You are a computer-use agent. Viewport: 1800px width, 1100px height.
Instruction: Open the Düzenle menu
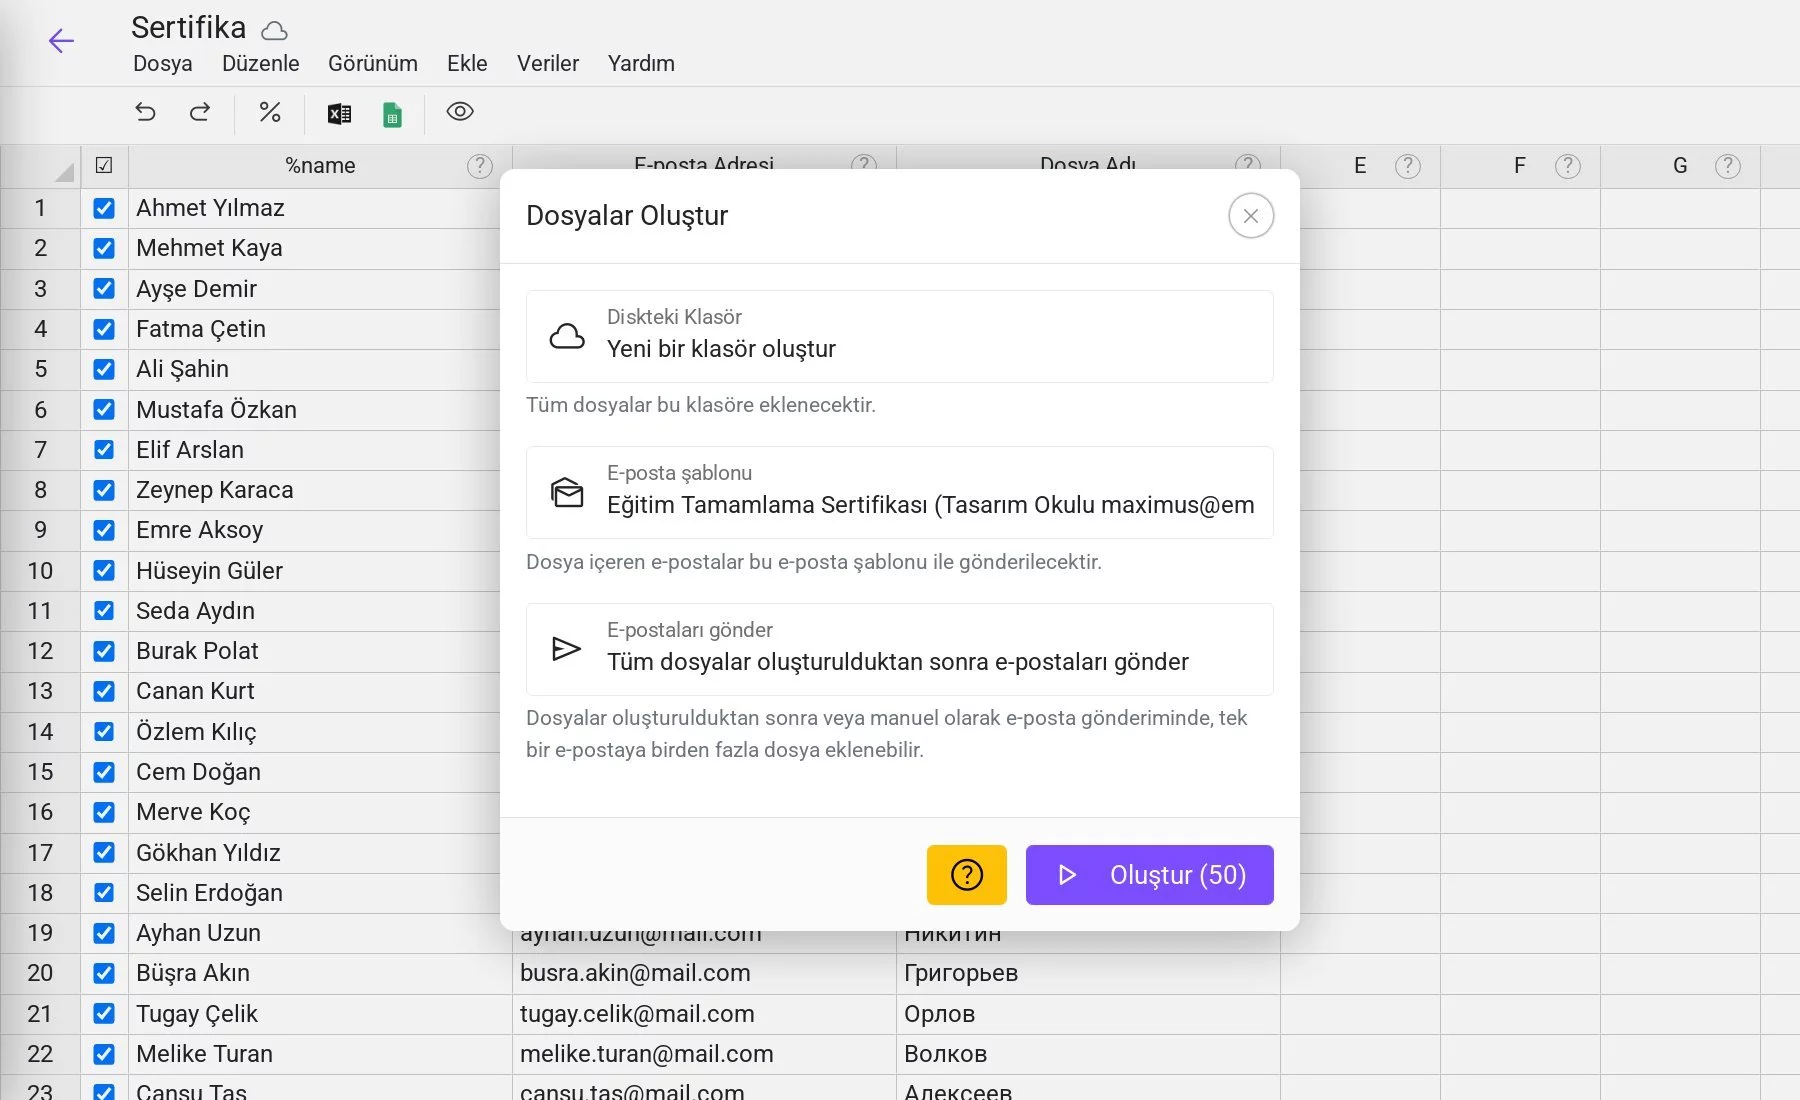(x=261, y=64)
